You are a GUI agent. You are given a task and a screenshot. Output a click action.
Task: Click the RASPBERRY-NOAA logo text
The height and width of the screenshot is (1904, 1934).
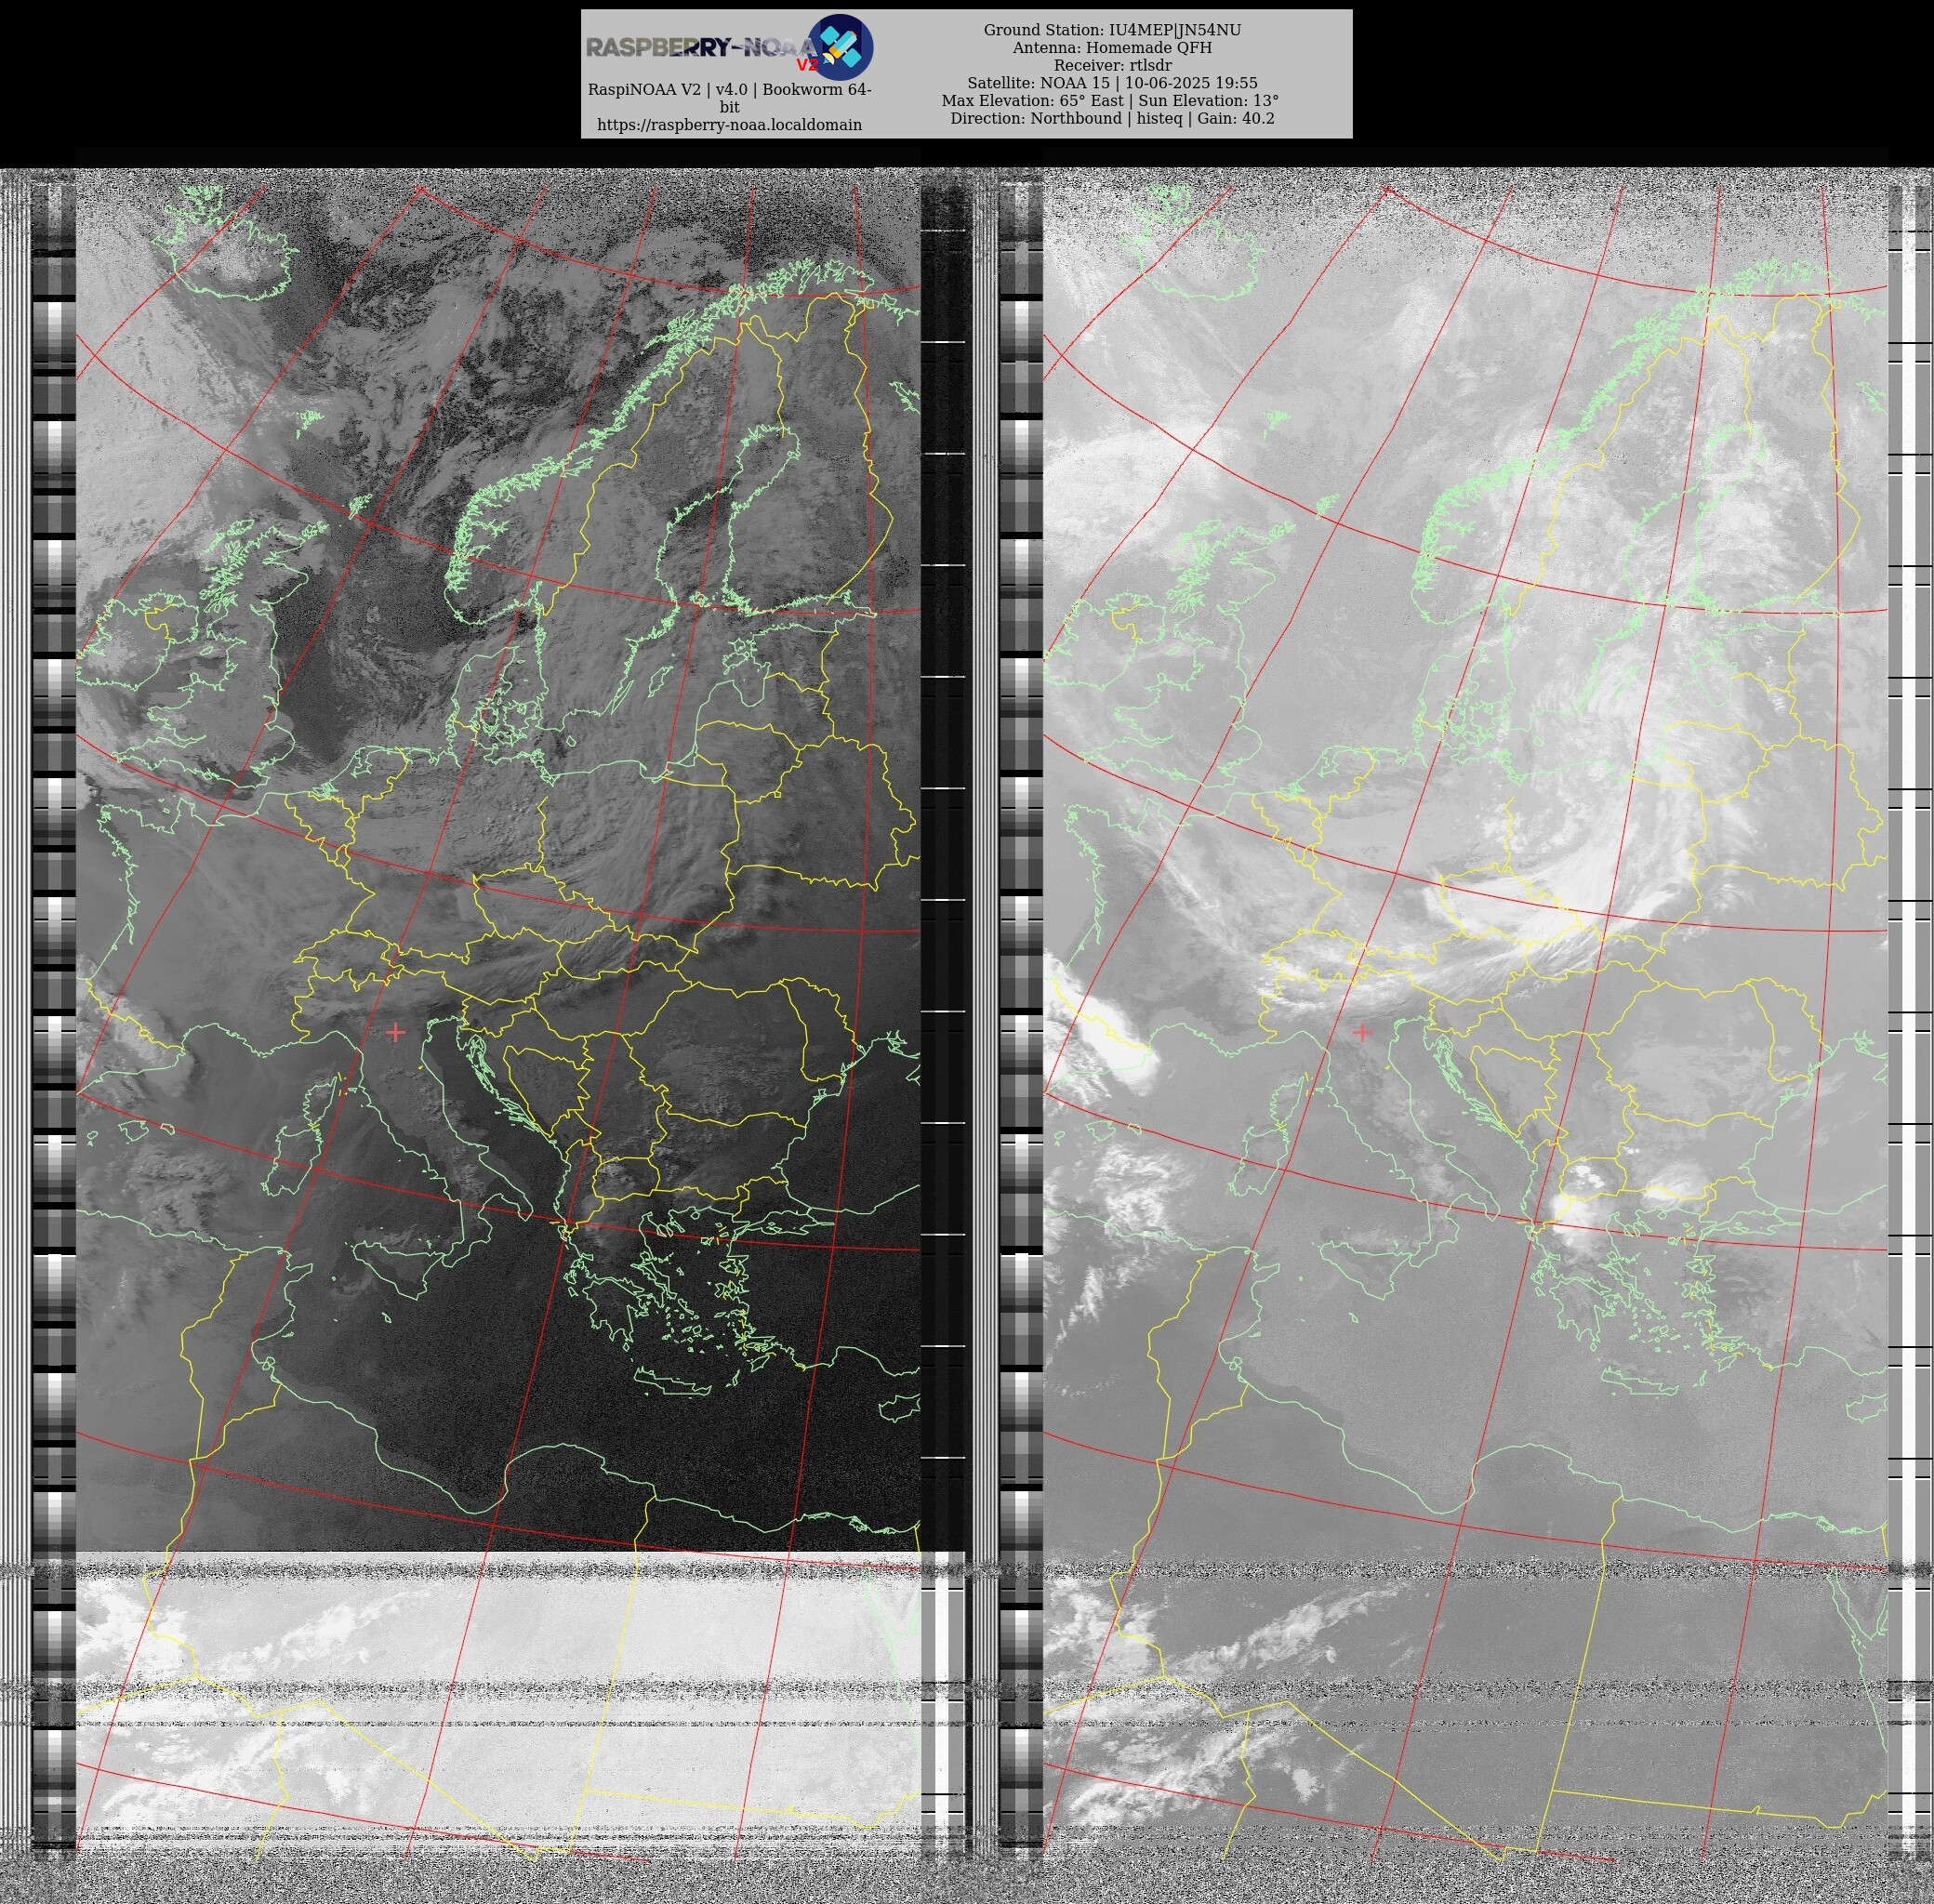(703, 47)
